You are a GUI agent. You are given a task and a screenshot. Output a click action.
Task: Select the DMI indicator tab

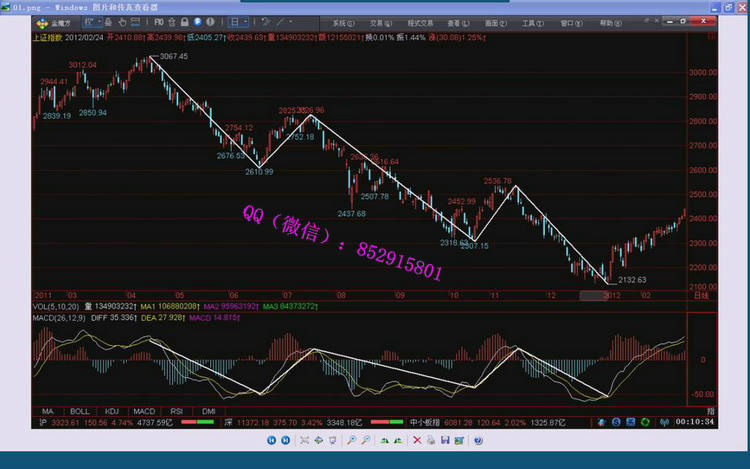click(x=209, y=411)
